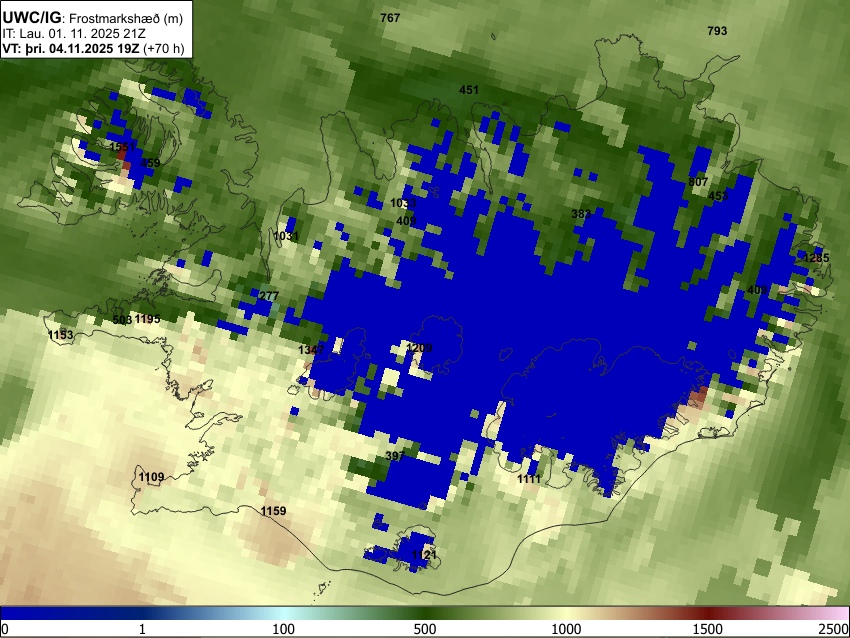Click the value 1121 on the map

pos(424,555)
